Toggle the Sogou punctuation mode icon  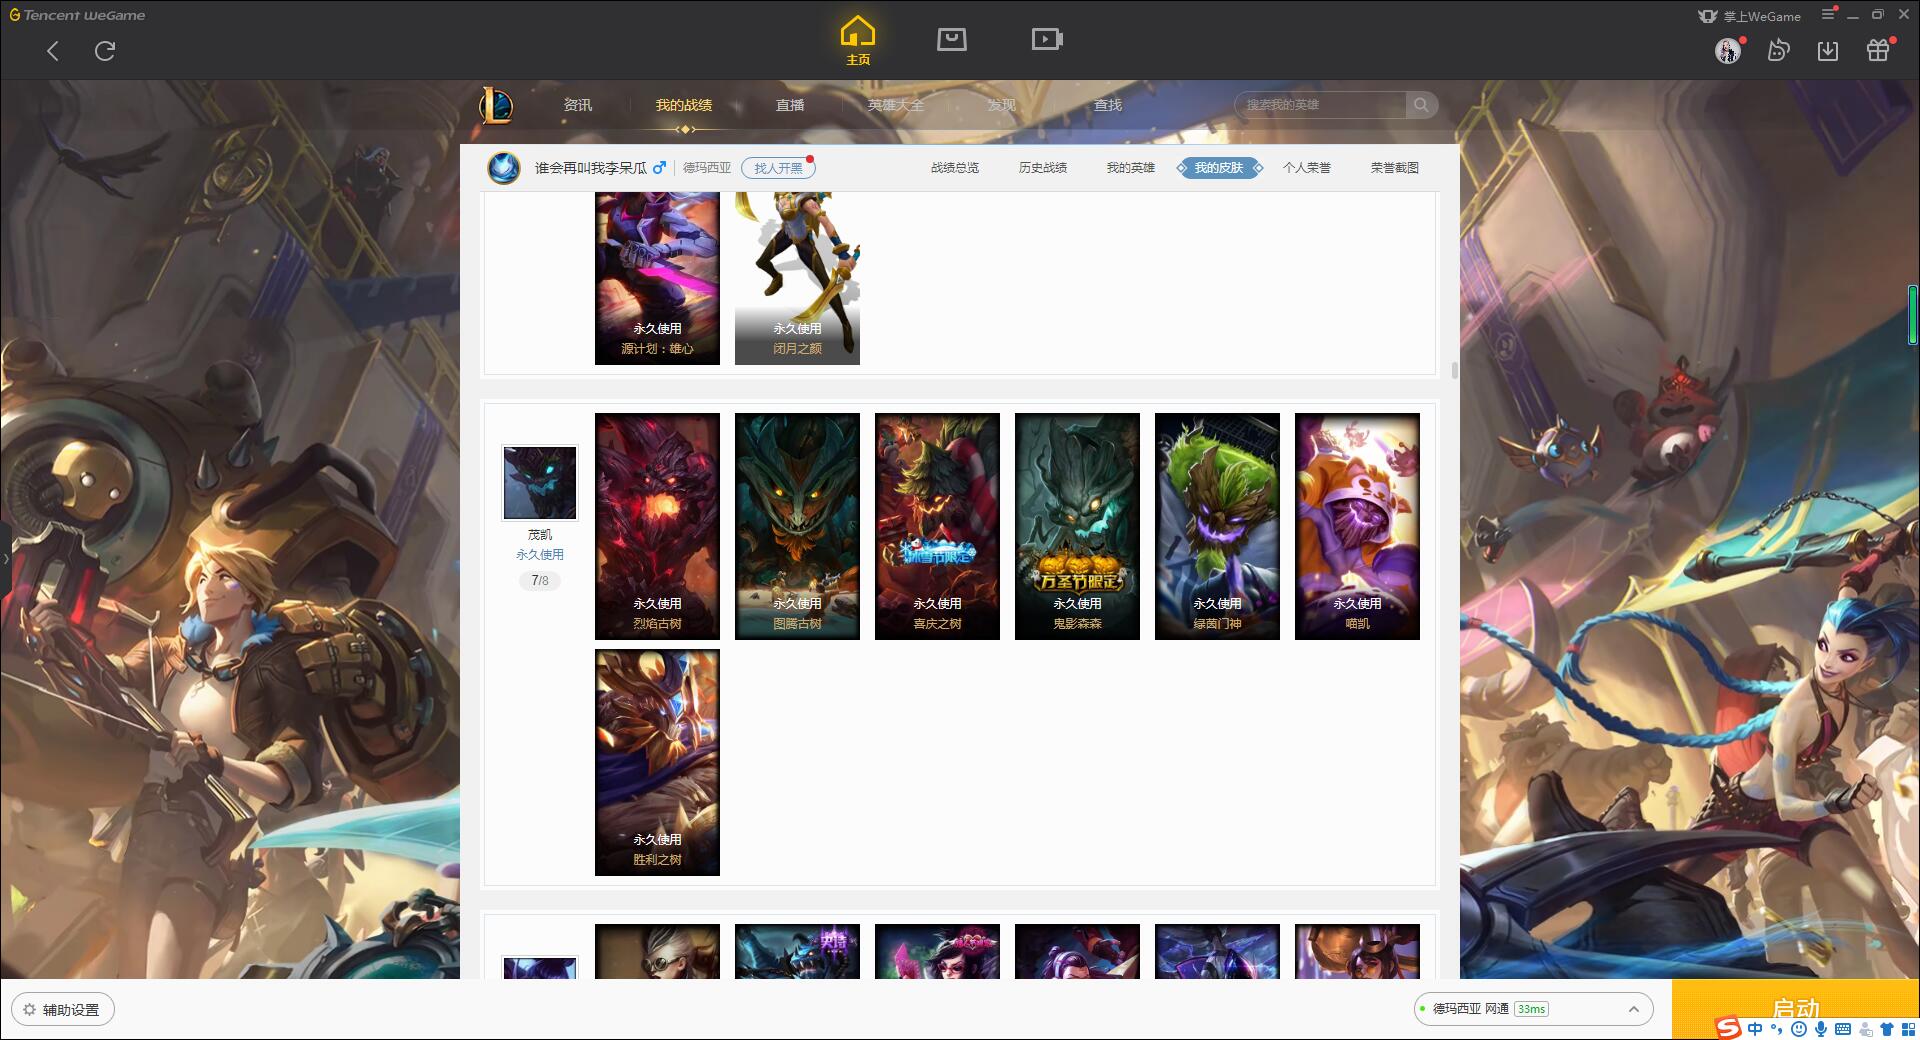1777,1028
